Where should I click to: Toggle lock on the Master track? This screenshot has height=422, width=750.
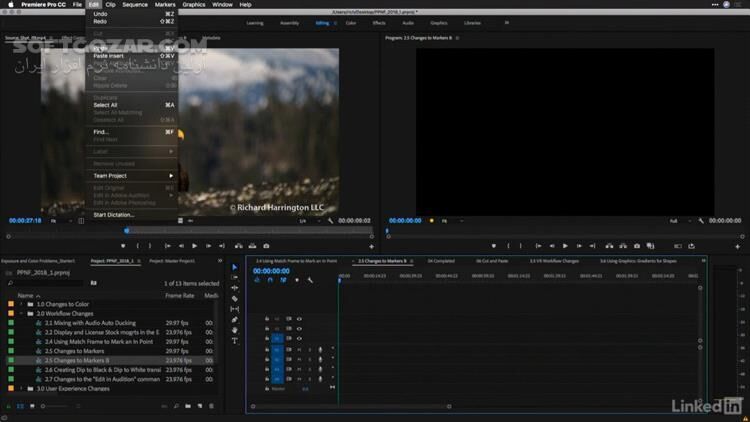click(267, 389)
